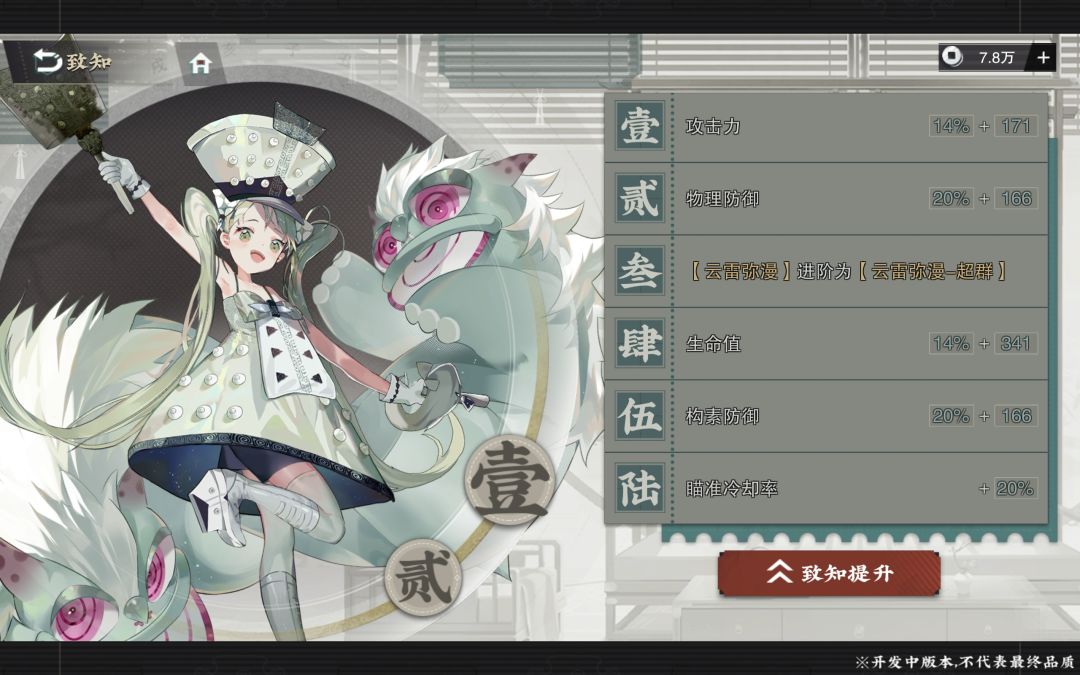Tap the coin currency icon
Screen dimensions: 1080x675
pos(953,56)
